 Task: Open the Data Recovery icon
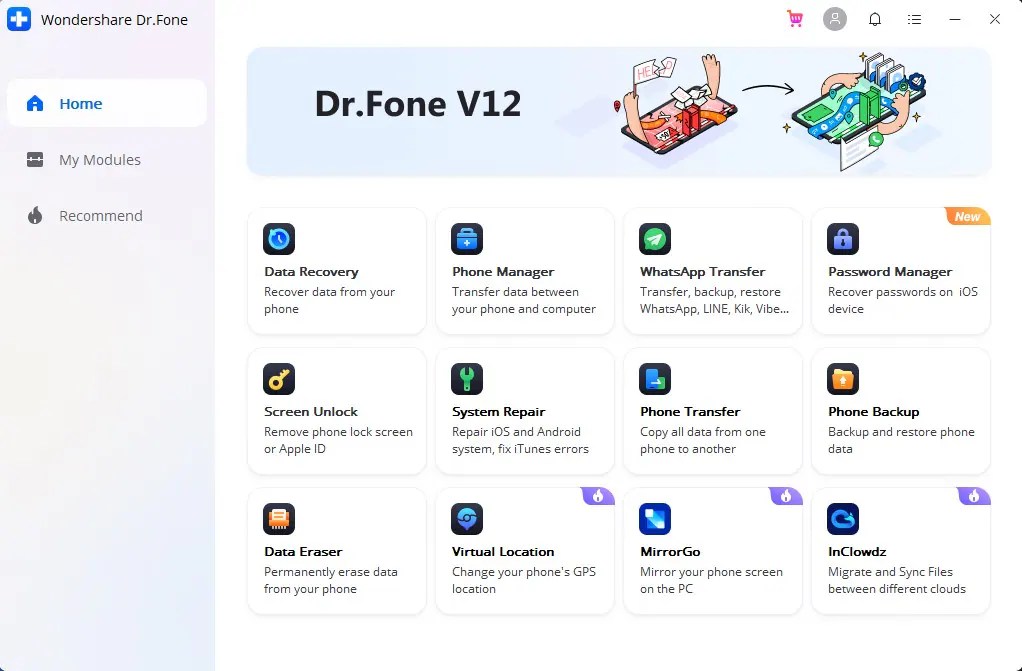pos(279,239)
